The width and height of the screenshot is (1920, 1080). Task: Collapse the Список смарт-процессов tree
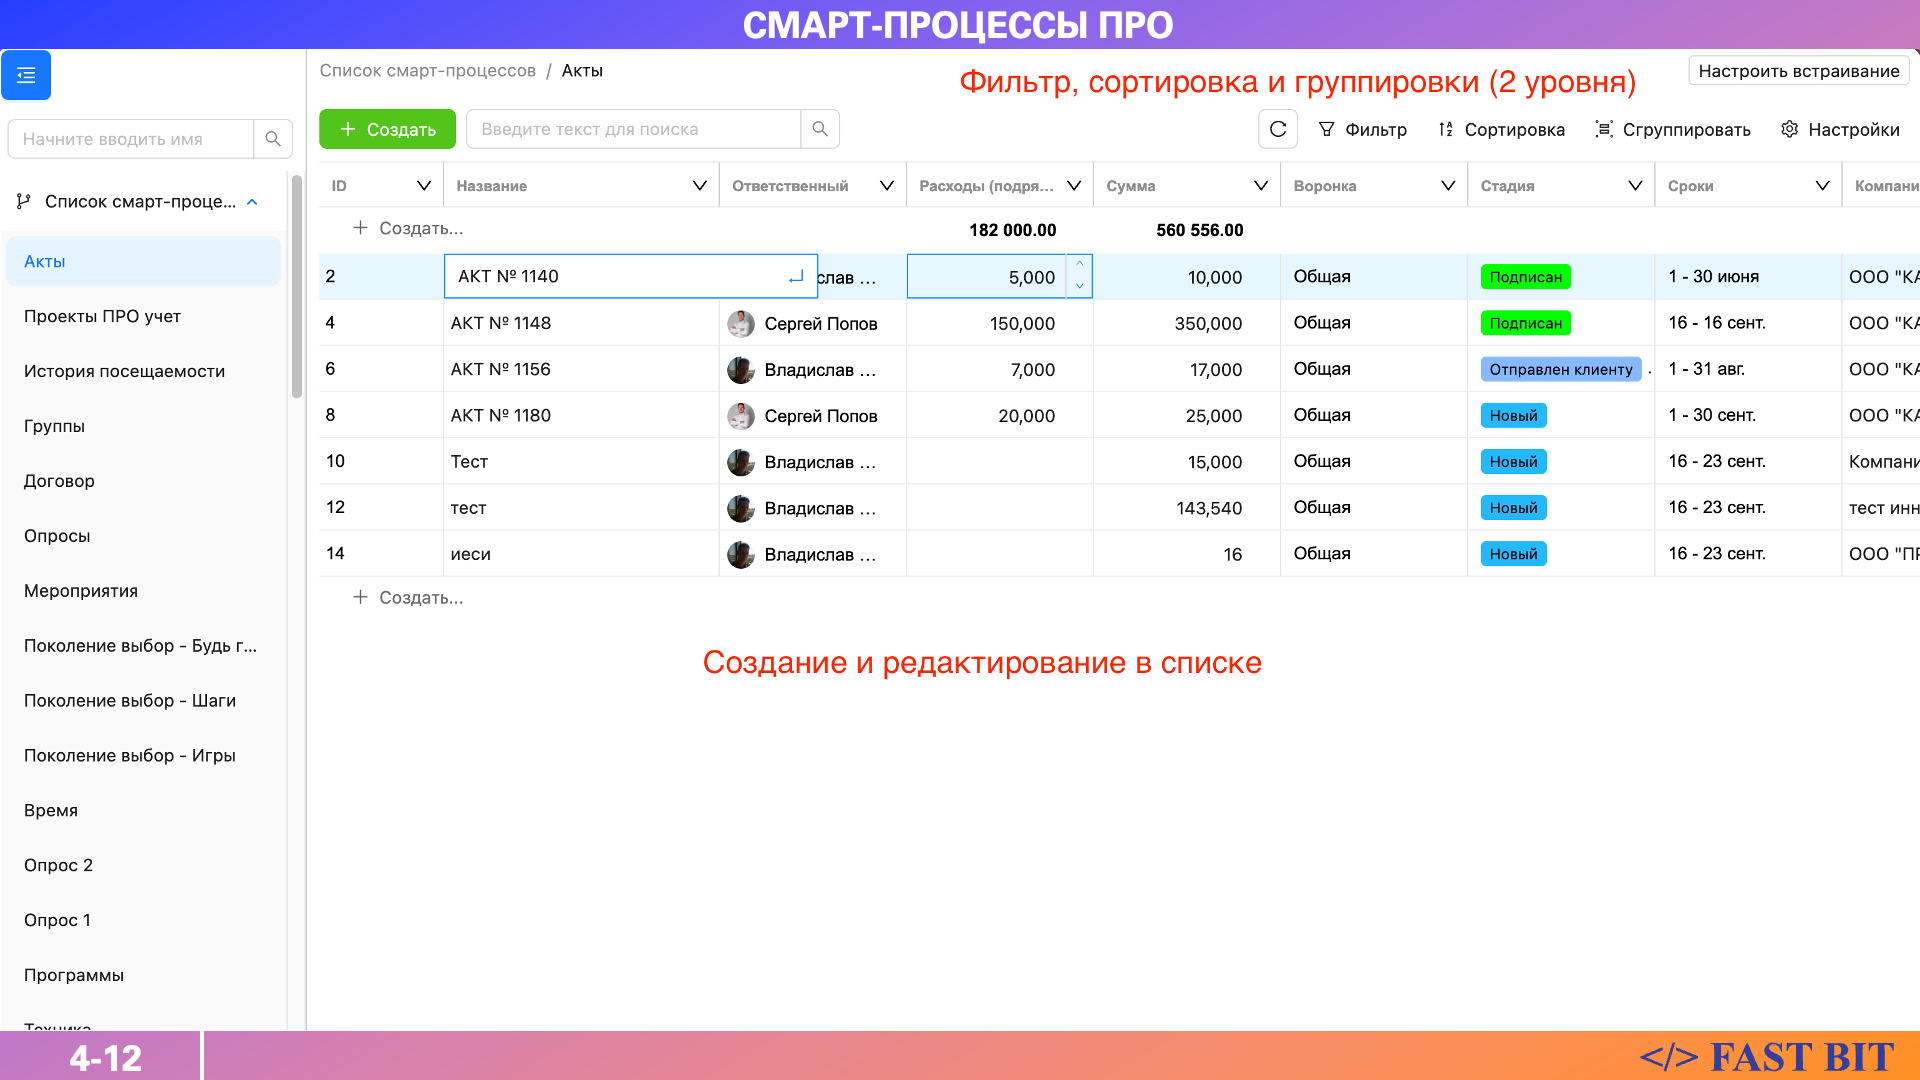pos(252,202)
